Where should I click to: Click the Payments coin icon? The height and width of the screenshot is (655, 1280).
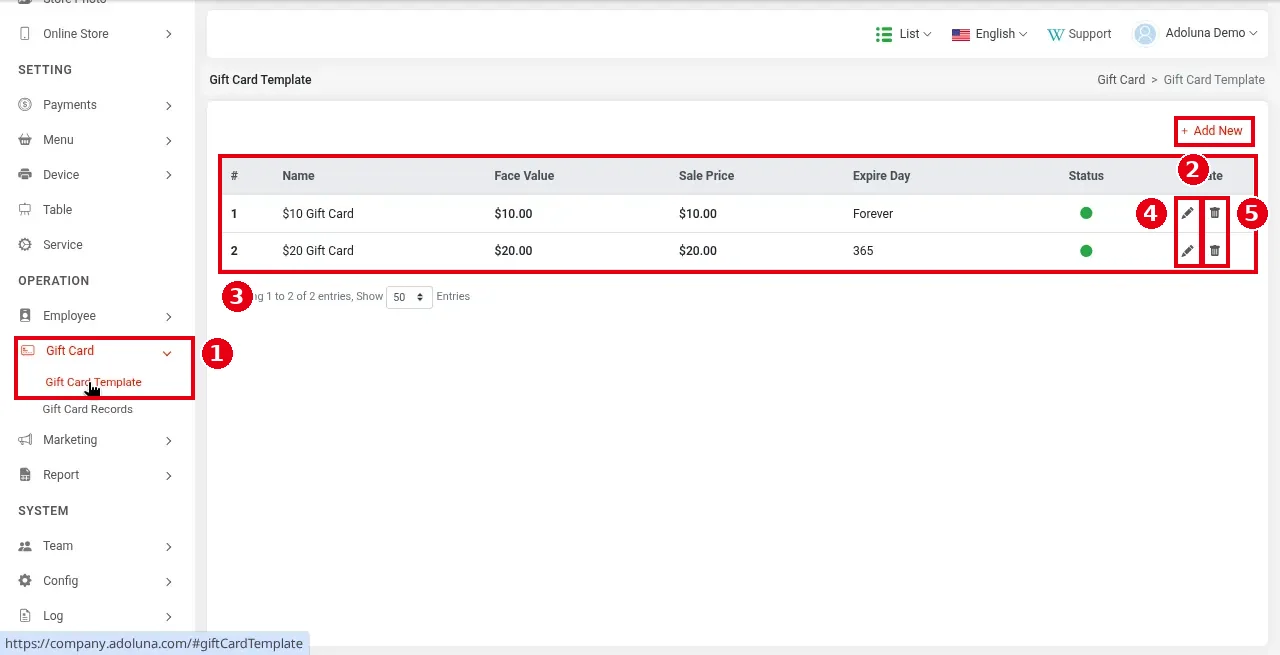(25, 105)
